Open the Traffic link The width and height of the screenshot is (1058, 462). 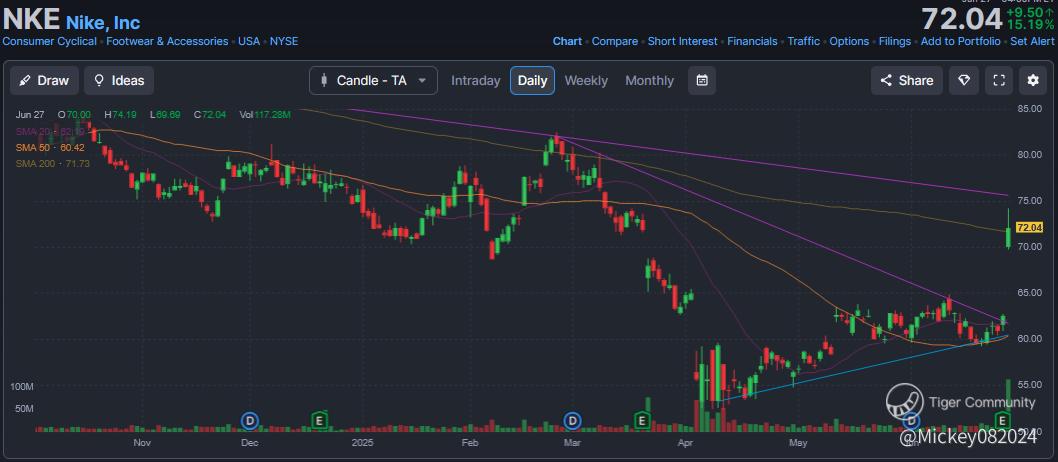[804, 41]
